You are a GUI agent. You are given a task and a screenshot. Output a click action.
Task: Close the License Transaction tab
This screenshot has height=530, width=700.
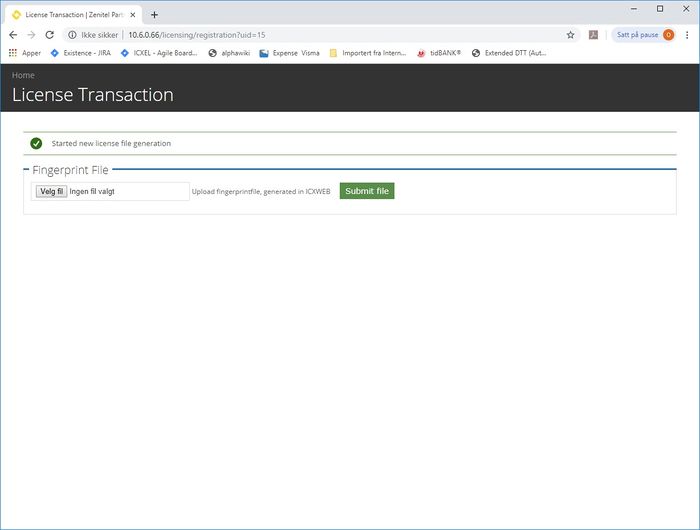click(133, 15)
